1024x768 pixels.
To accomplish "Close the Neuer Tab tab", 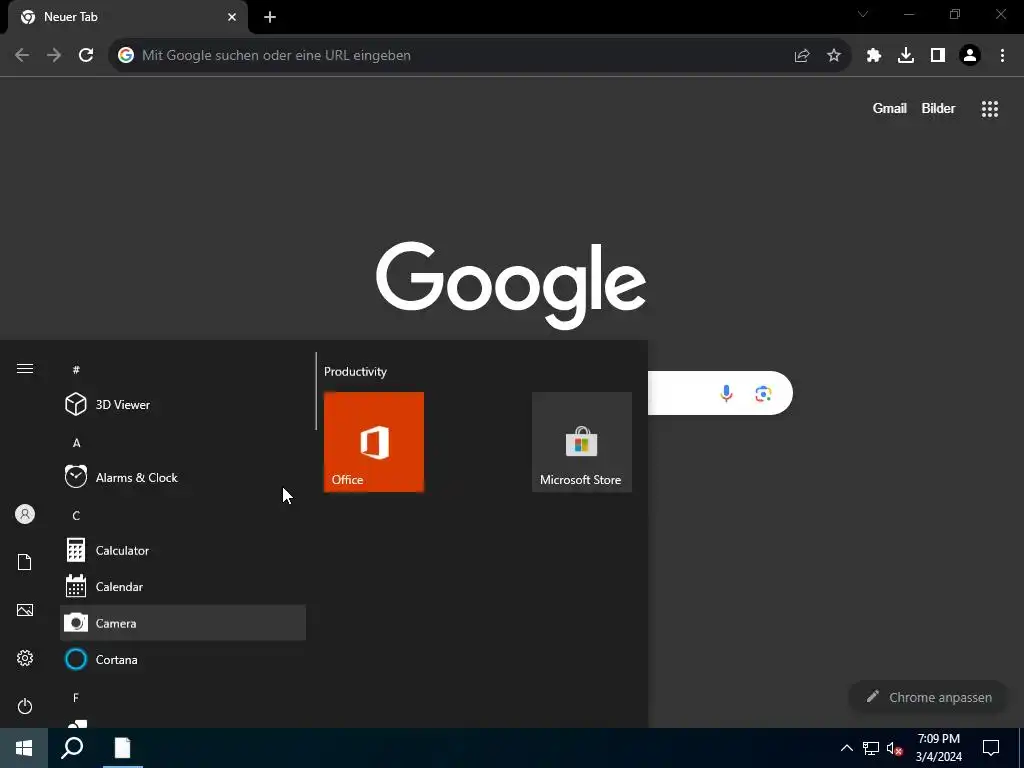I will click(232, 18).
